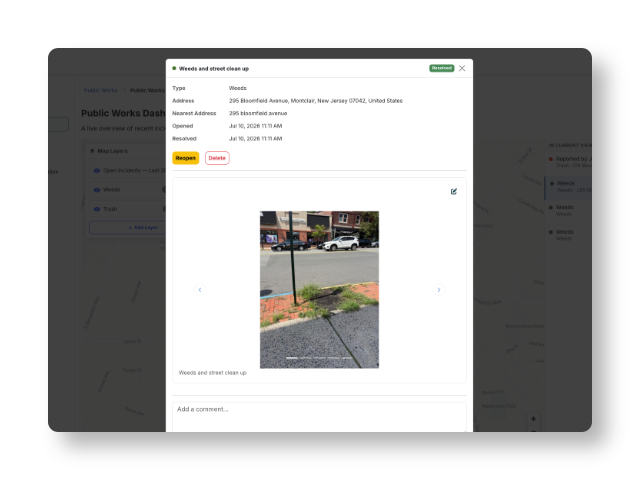The height and width of the screenshot is (480, 640).
Task: Go to previous photo arrow
Action: pyautogui.click(x=200, y=290)
